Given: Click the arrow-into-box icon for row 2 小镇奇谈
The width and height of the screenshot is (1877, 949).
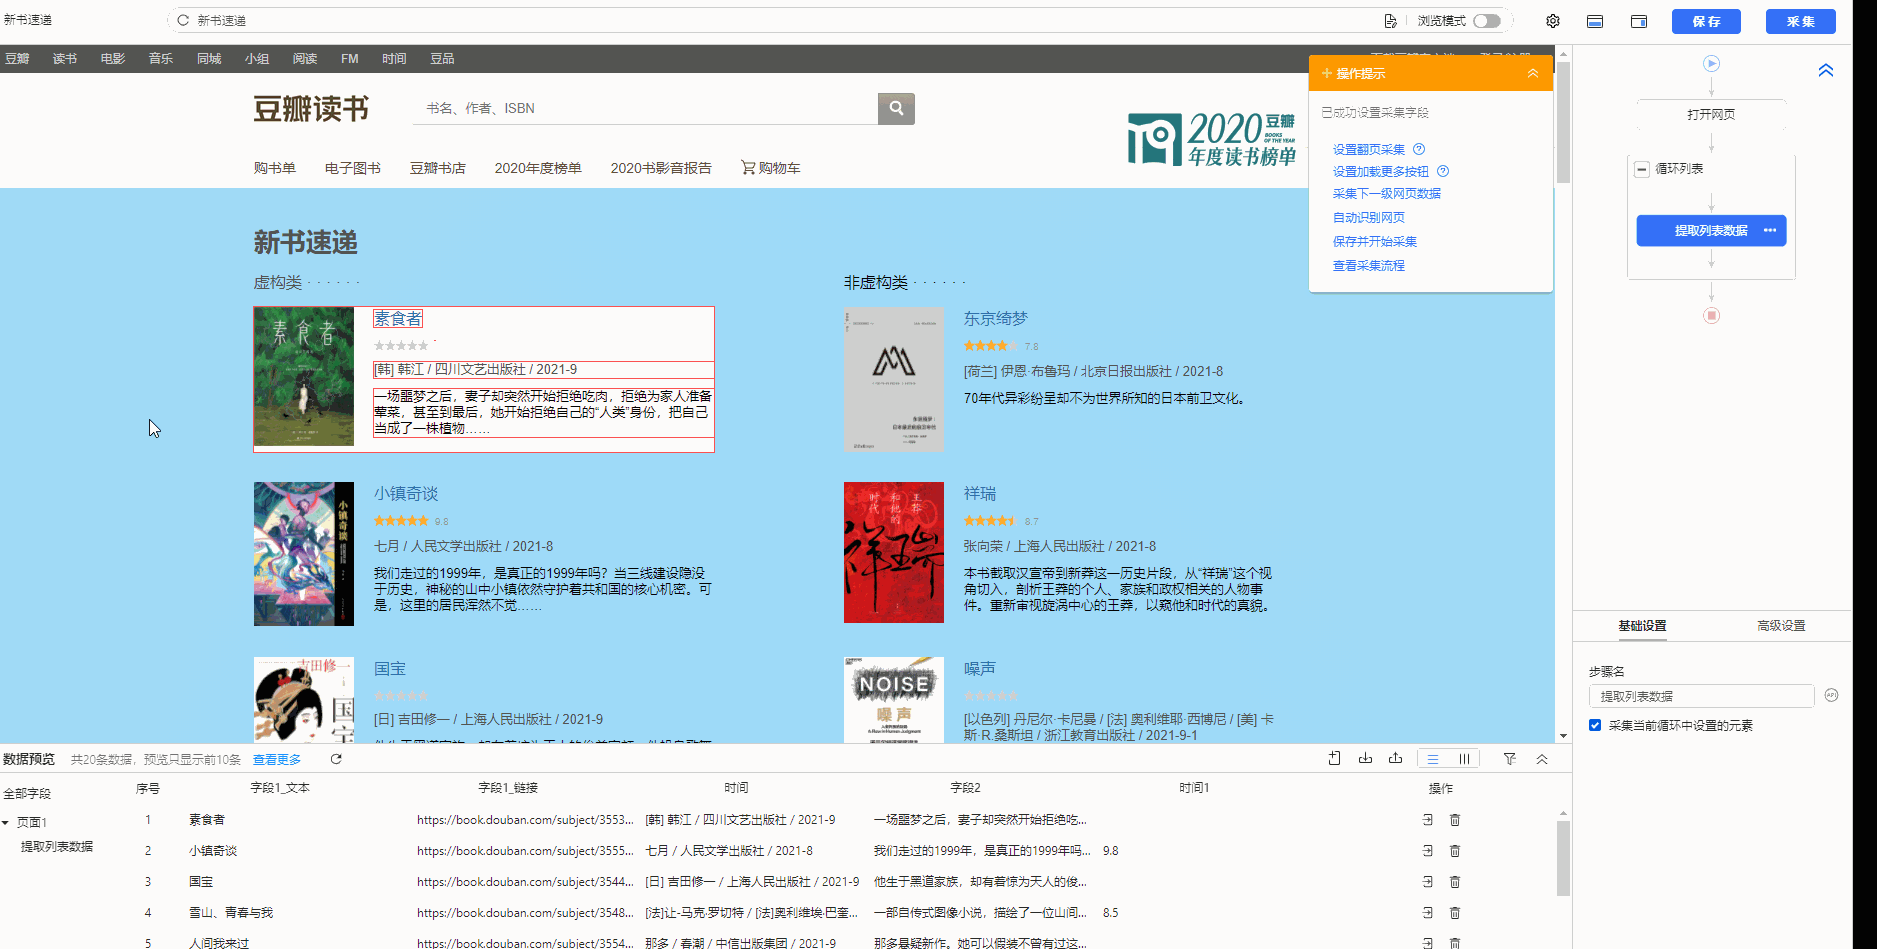Looking at the screenshot, I should pyautogui.click(x=1427, y=850).
